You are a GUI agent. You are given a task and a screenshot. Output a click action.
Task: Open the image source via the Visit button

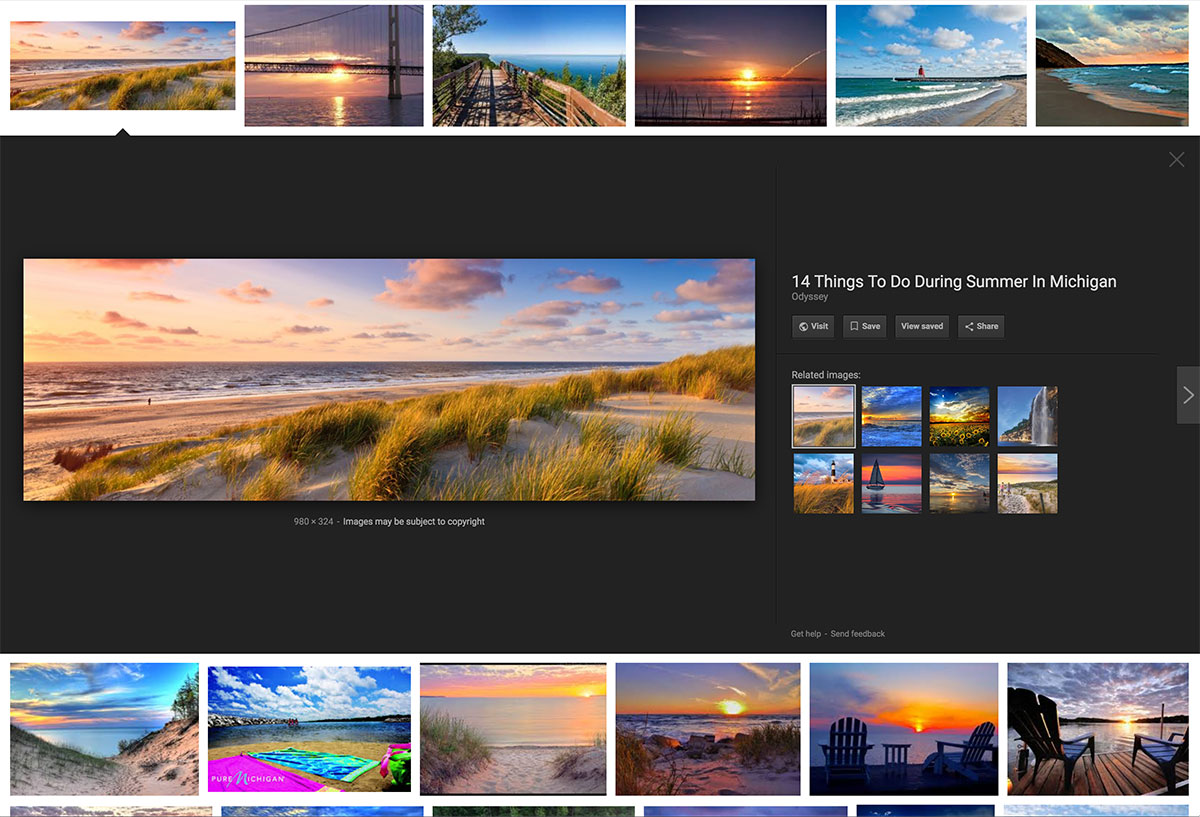[813, 326]
